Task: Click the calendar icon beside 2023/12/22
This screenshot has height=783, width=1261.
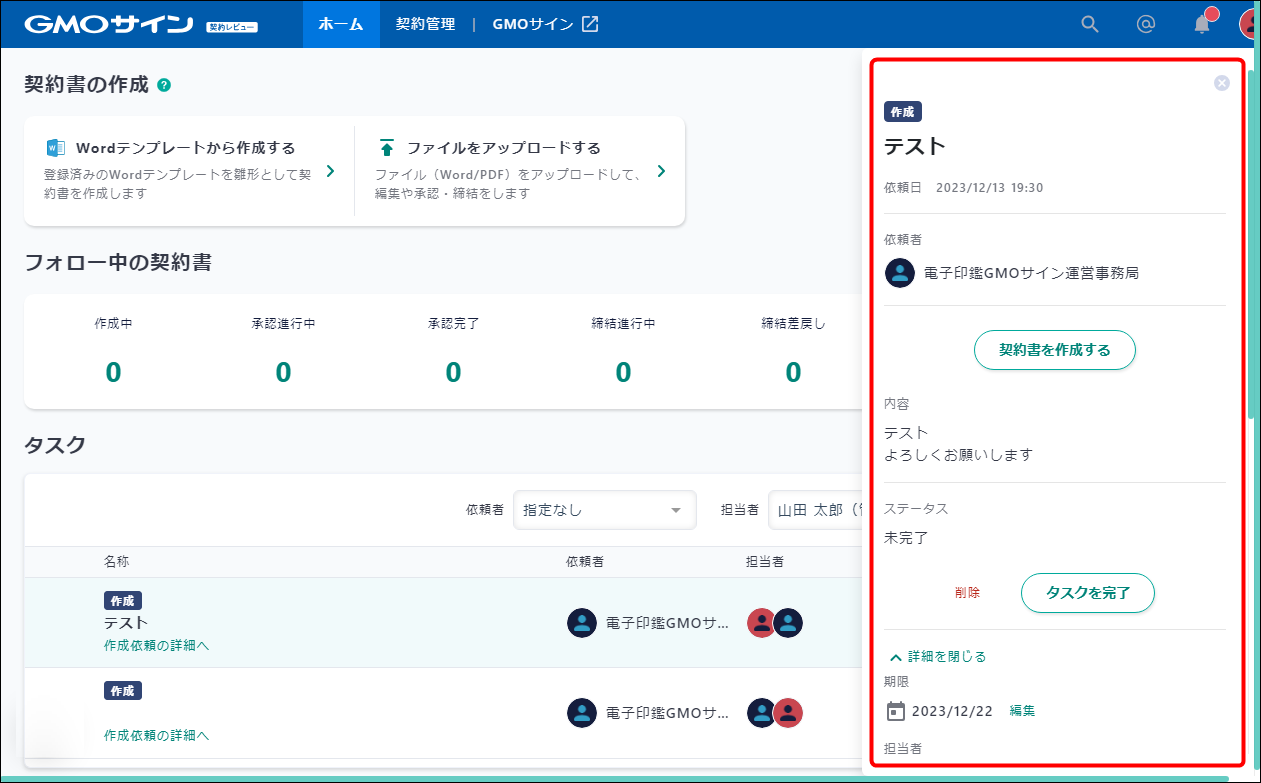Action: coord(898,710)
